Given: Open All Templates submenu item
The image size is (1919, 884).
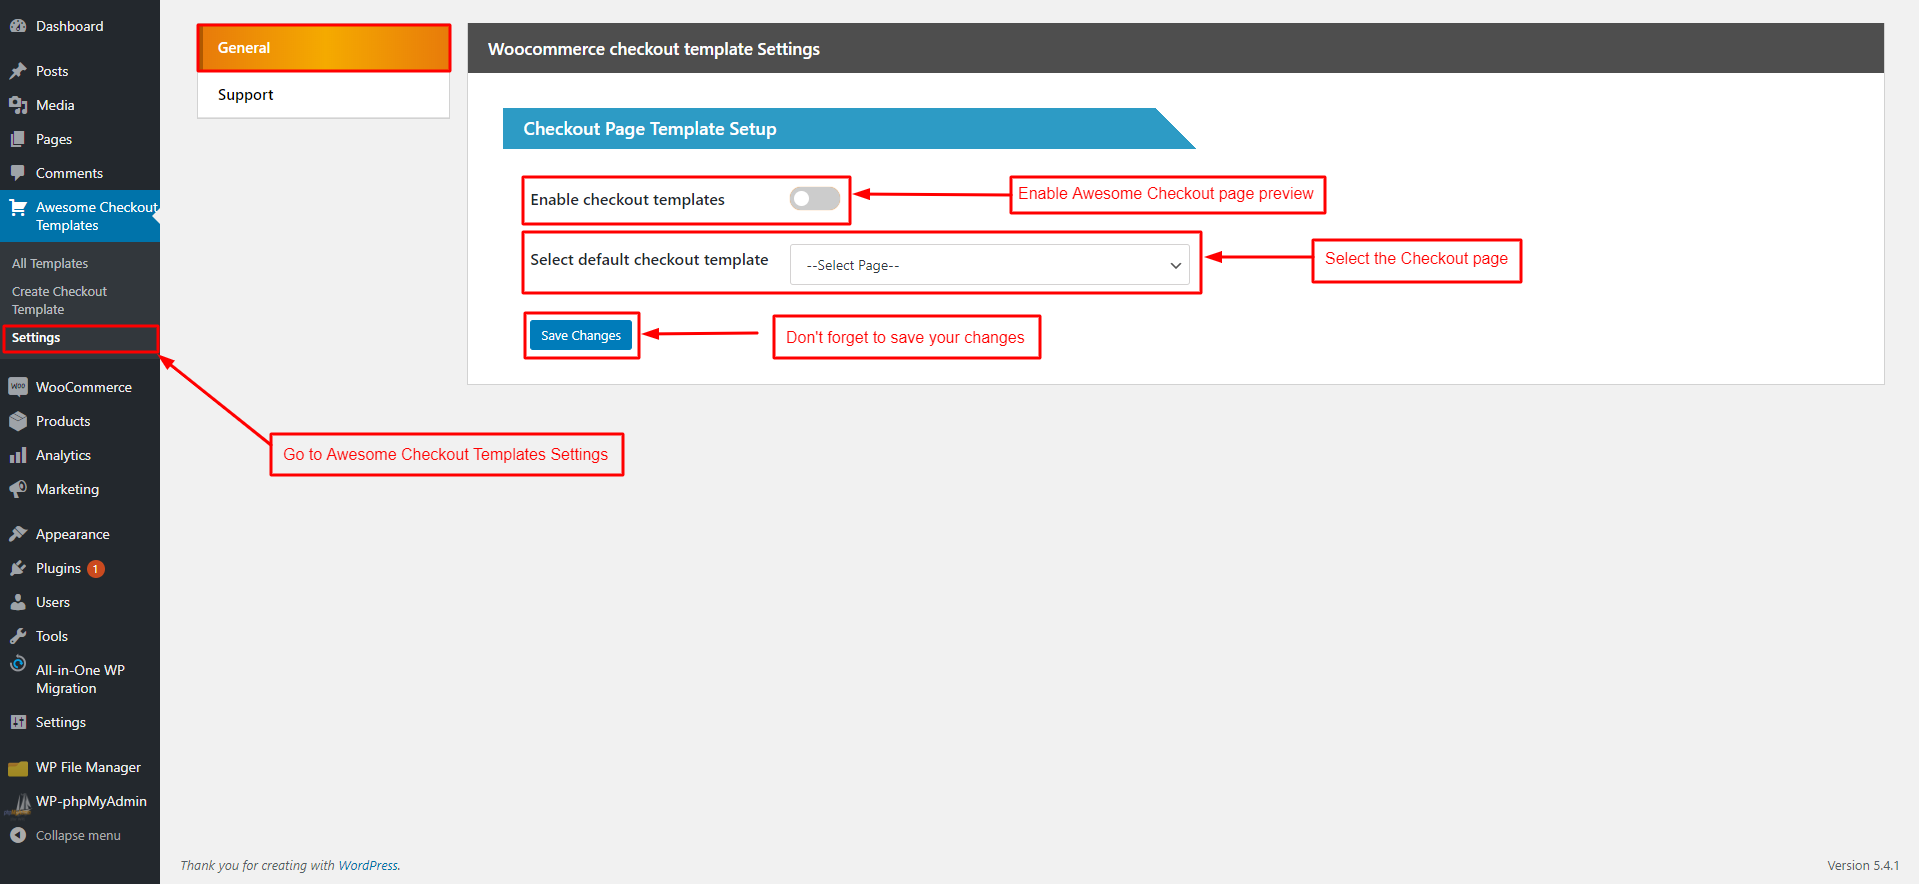Looking at the screenshot, I should pos(50,263).
